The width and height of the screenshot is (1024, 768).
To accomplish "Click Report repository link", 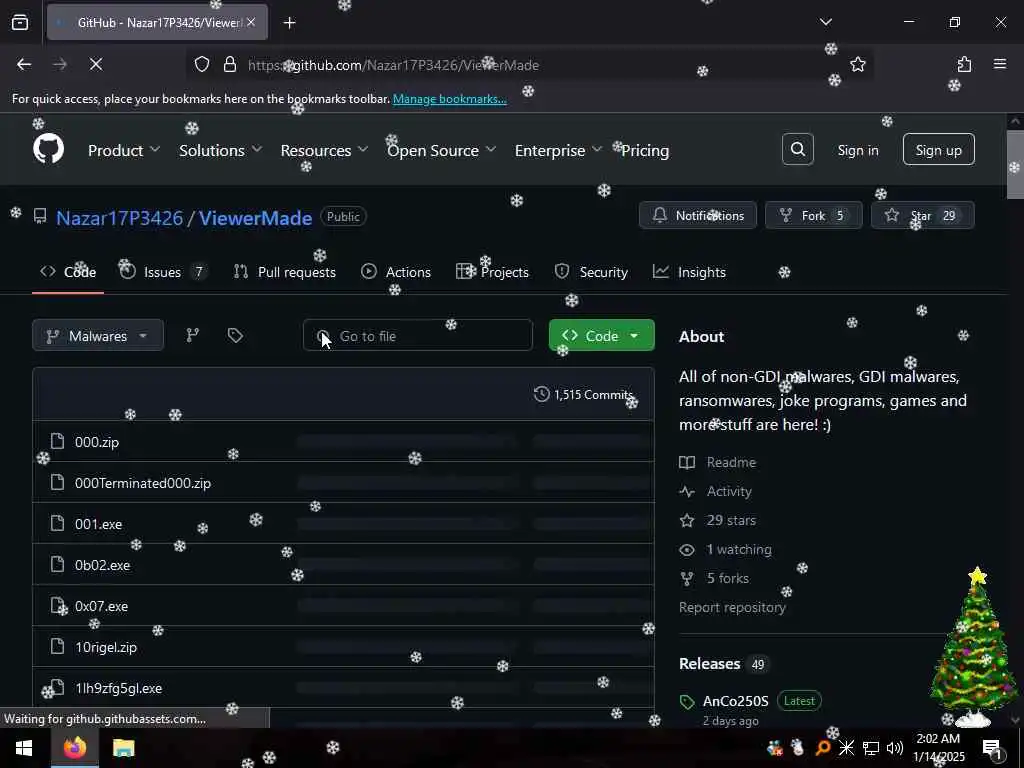I will [732, 607].
